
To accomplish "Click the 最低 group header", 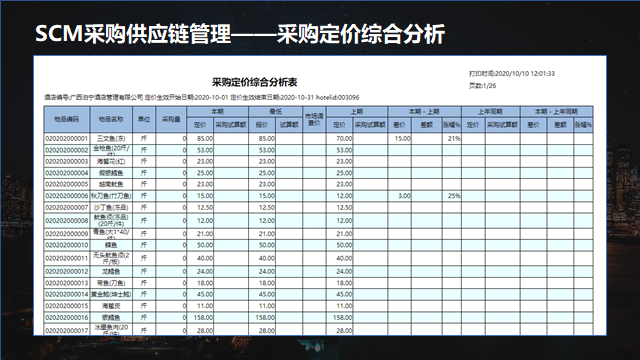I will (276, 111).
